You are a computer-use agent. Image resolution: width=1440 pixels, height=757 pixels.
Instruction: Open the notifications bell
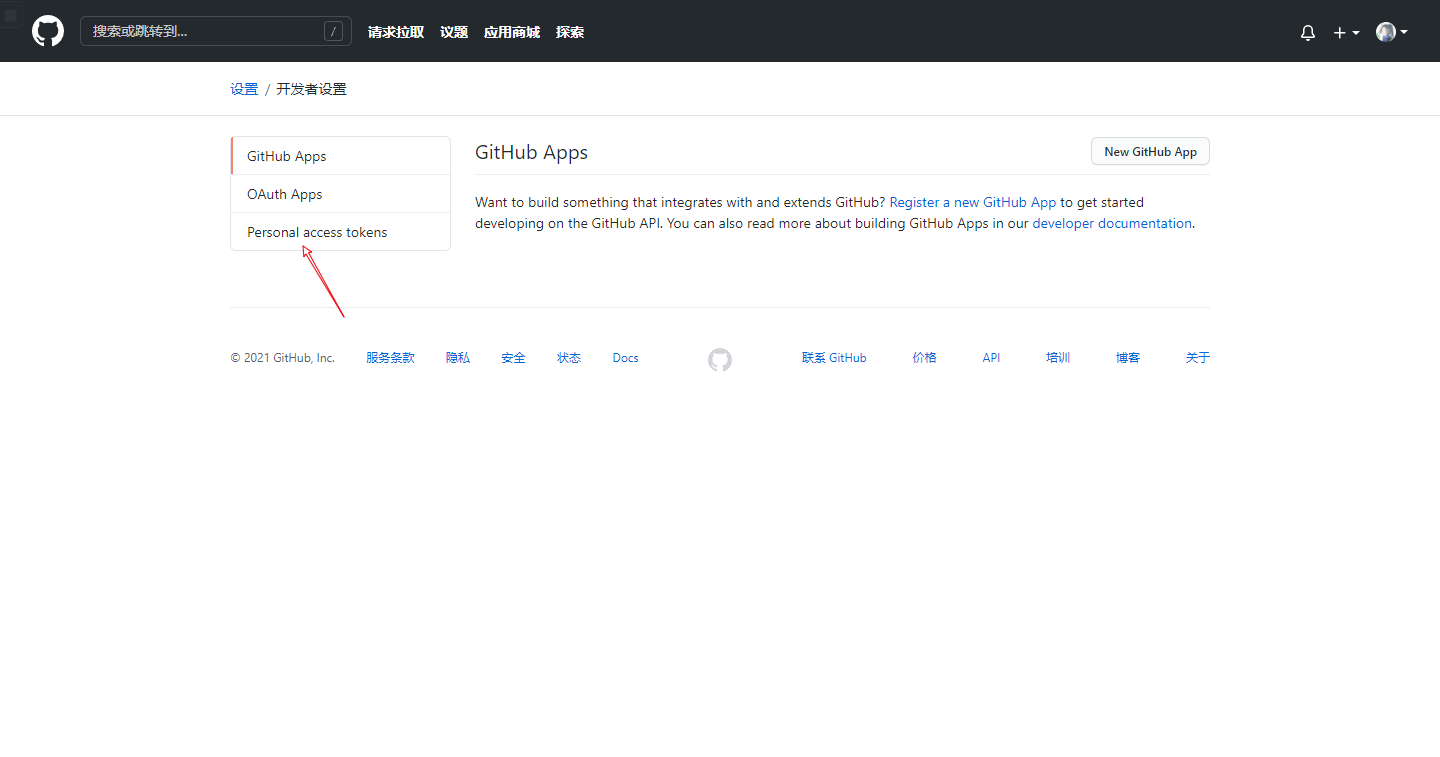click(1308, 32)
